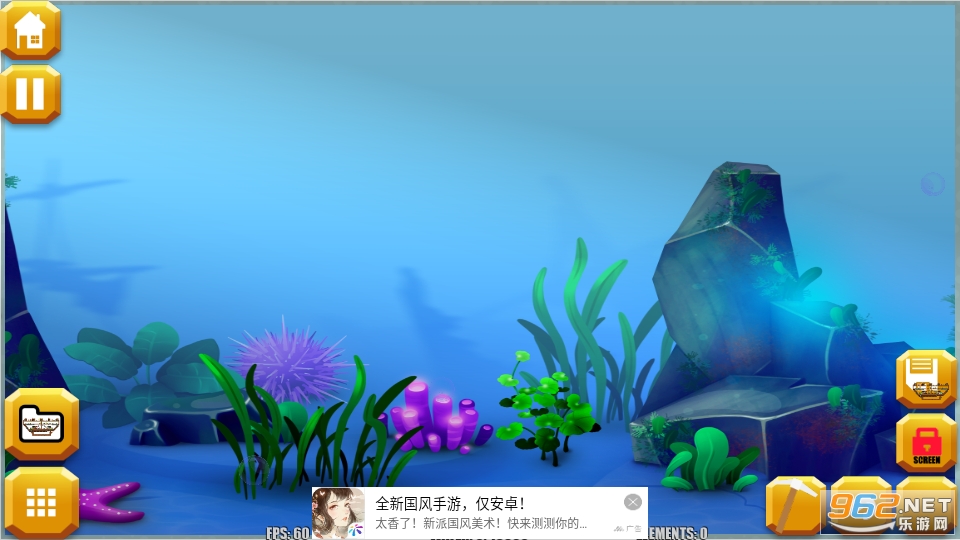Save the ship with floppy icon
Image resolution: width=960 pixels, height=540 pixels.
coord(926,379)
